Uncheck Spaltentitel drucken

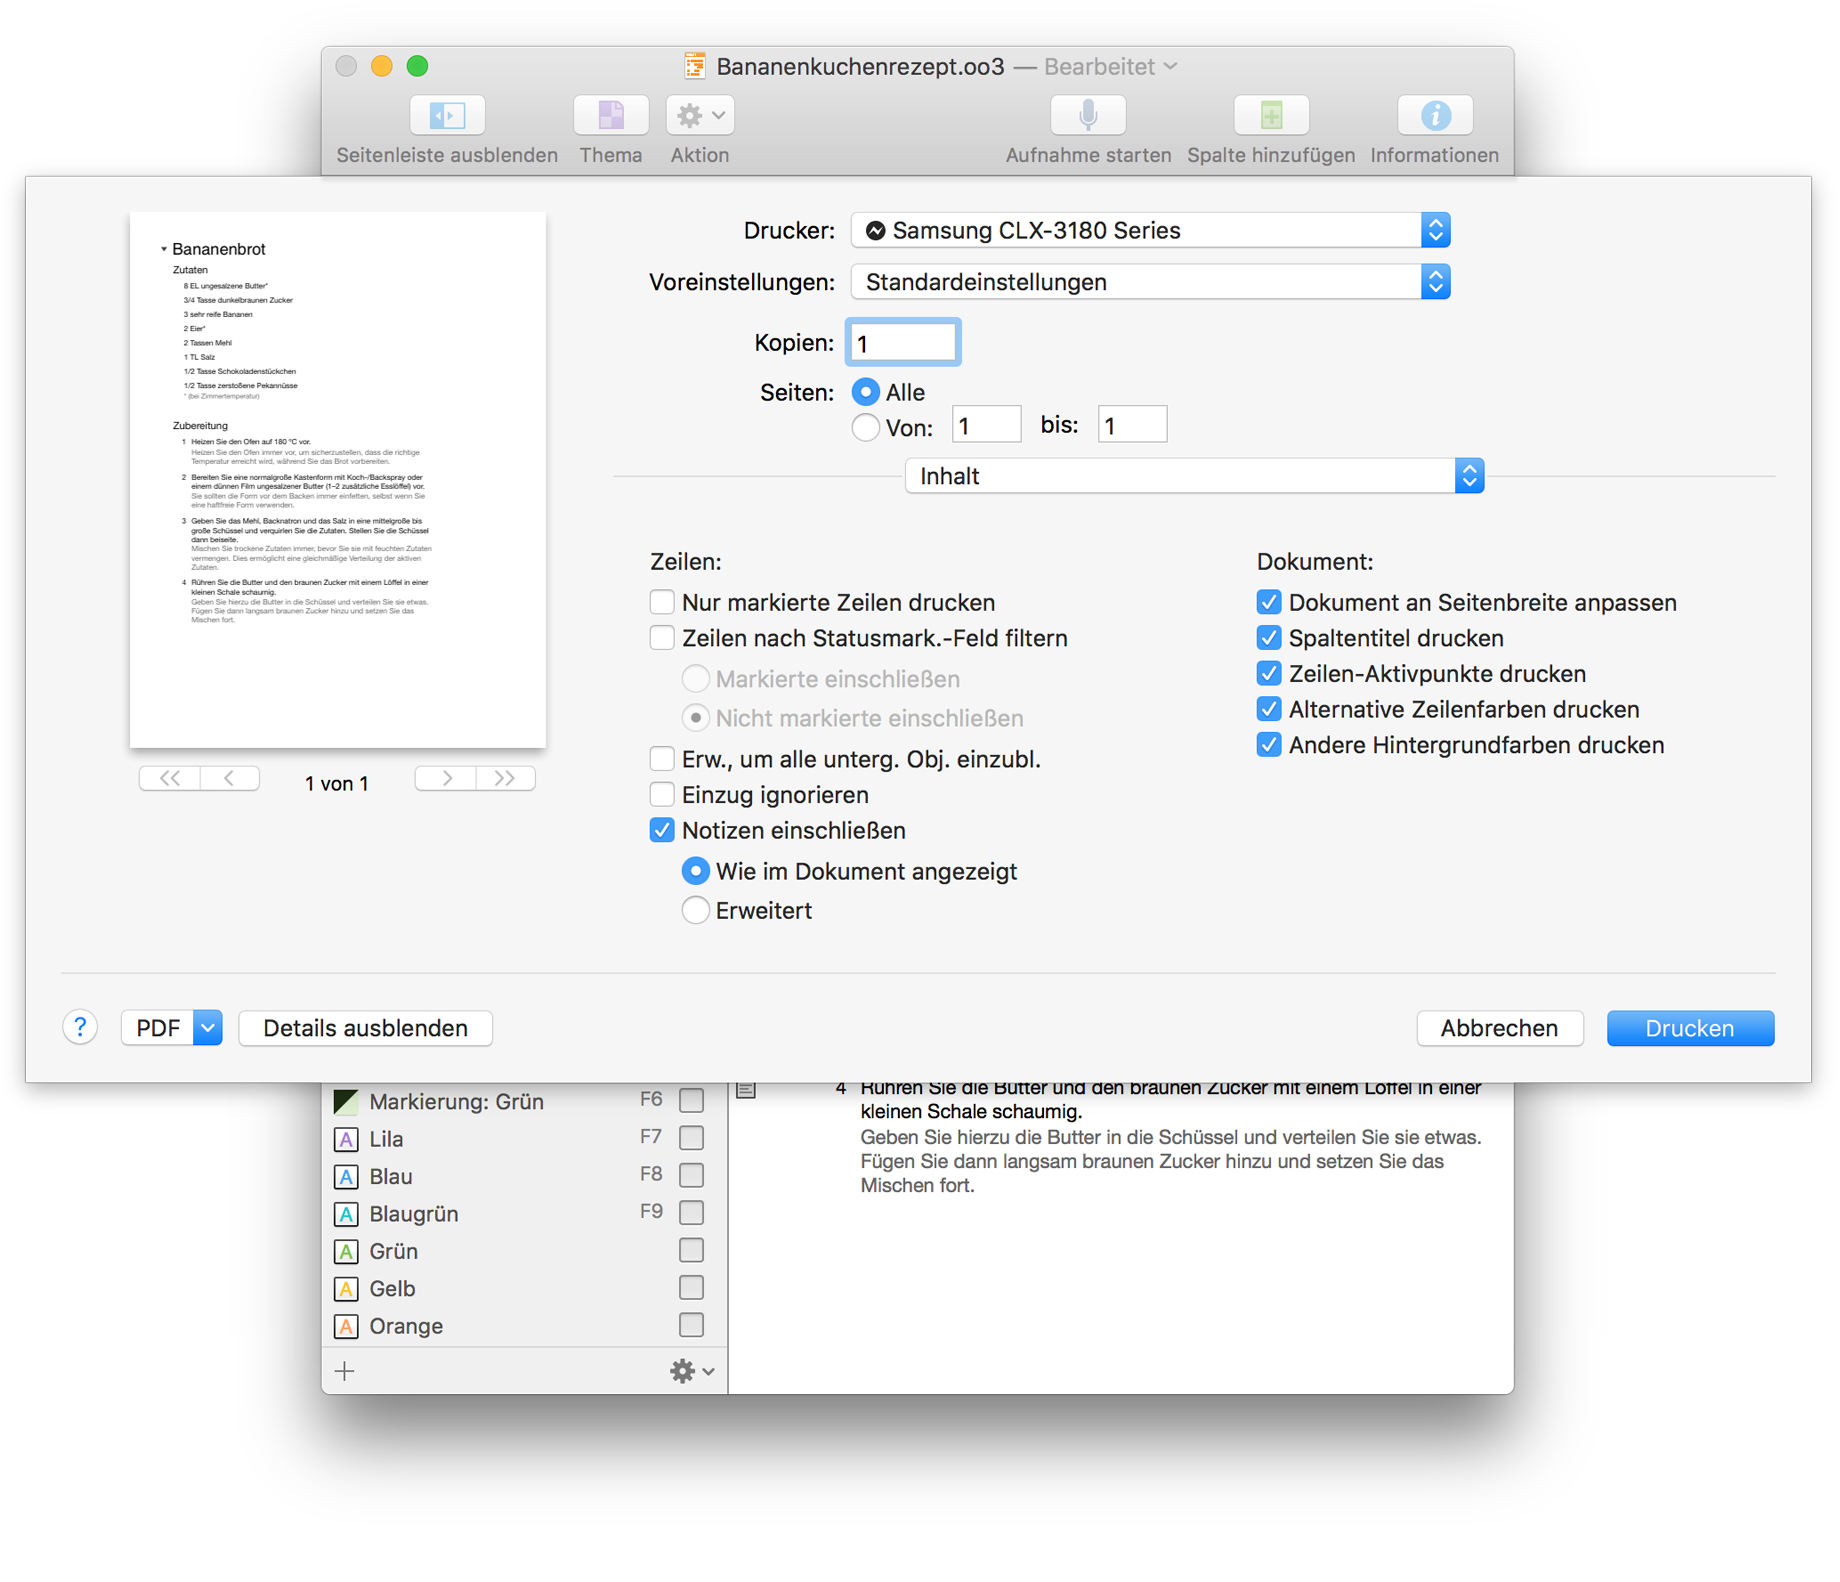click(x=1269, y=638)
